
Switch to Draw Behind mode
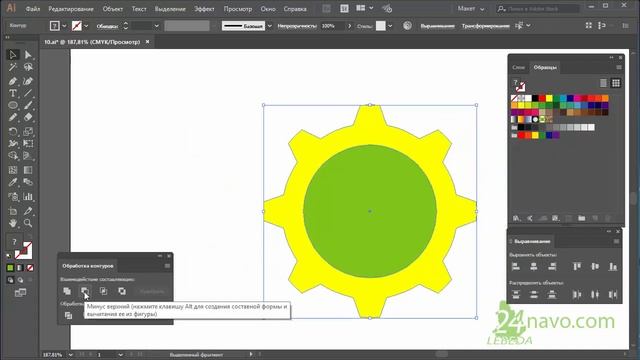(20, 280)
